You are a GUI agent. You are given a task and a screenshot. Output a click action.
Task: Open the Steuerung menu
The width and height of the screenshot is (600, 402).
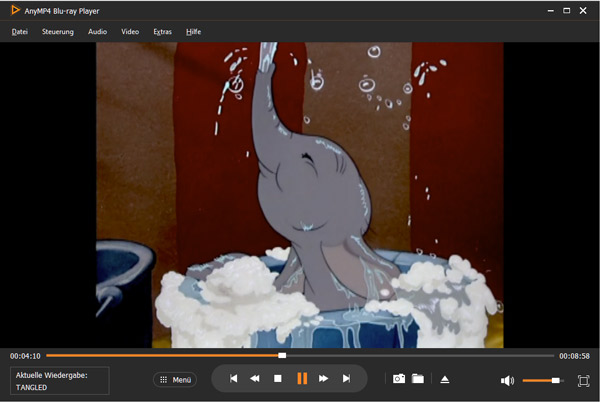pos(58,32)
